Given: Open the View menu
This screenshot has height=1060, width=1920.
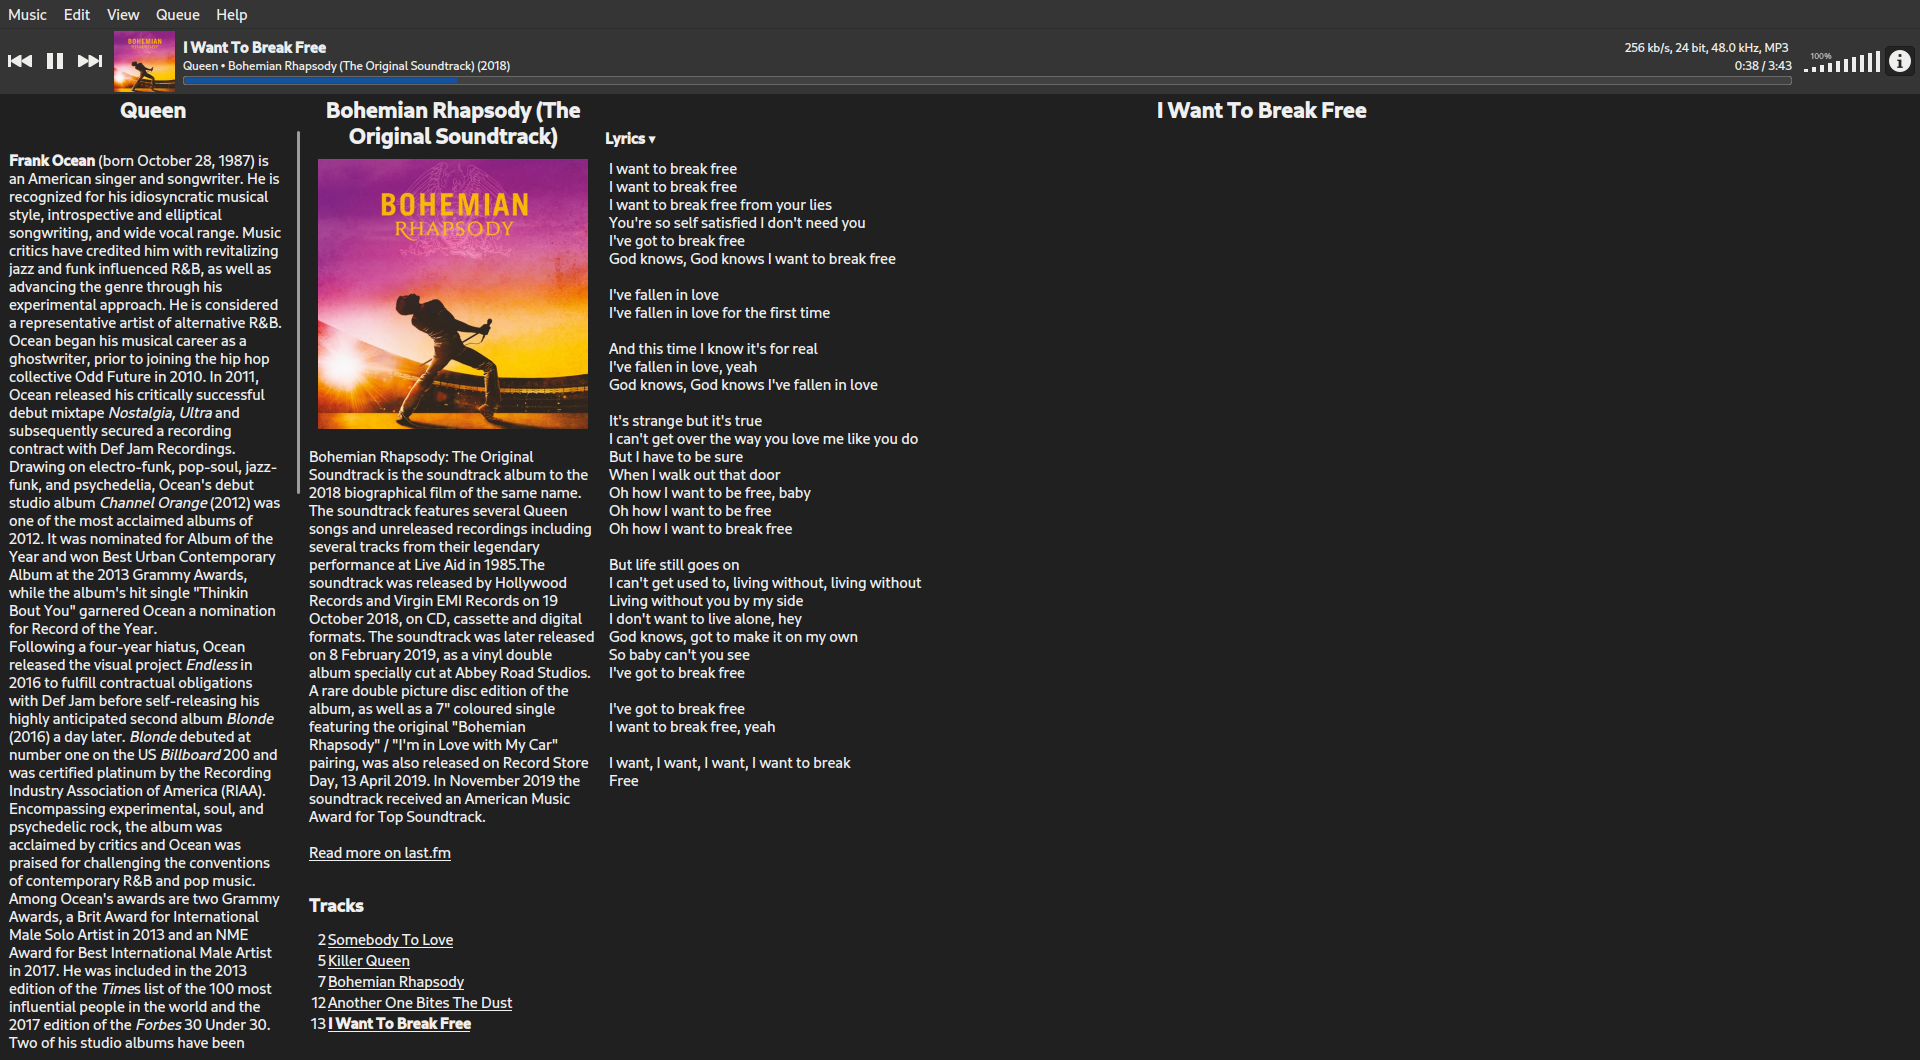Looking at the screenshot, I should click(123, 15).
